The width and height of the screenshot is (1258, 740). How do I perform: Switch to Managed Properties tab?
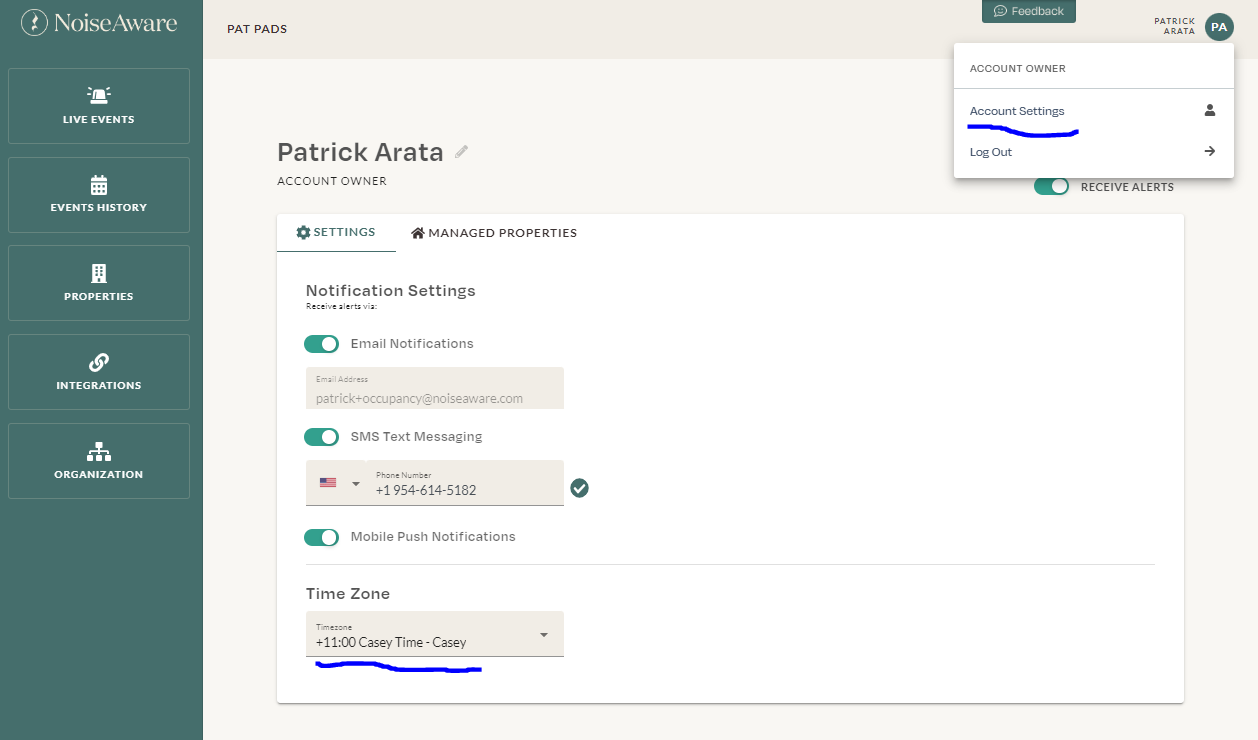pyautogui.click(x=494, y=233)
